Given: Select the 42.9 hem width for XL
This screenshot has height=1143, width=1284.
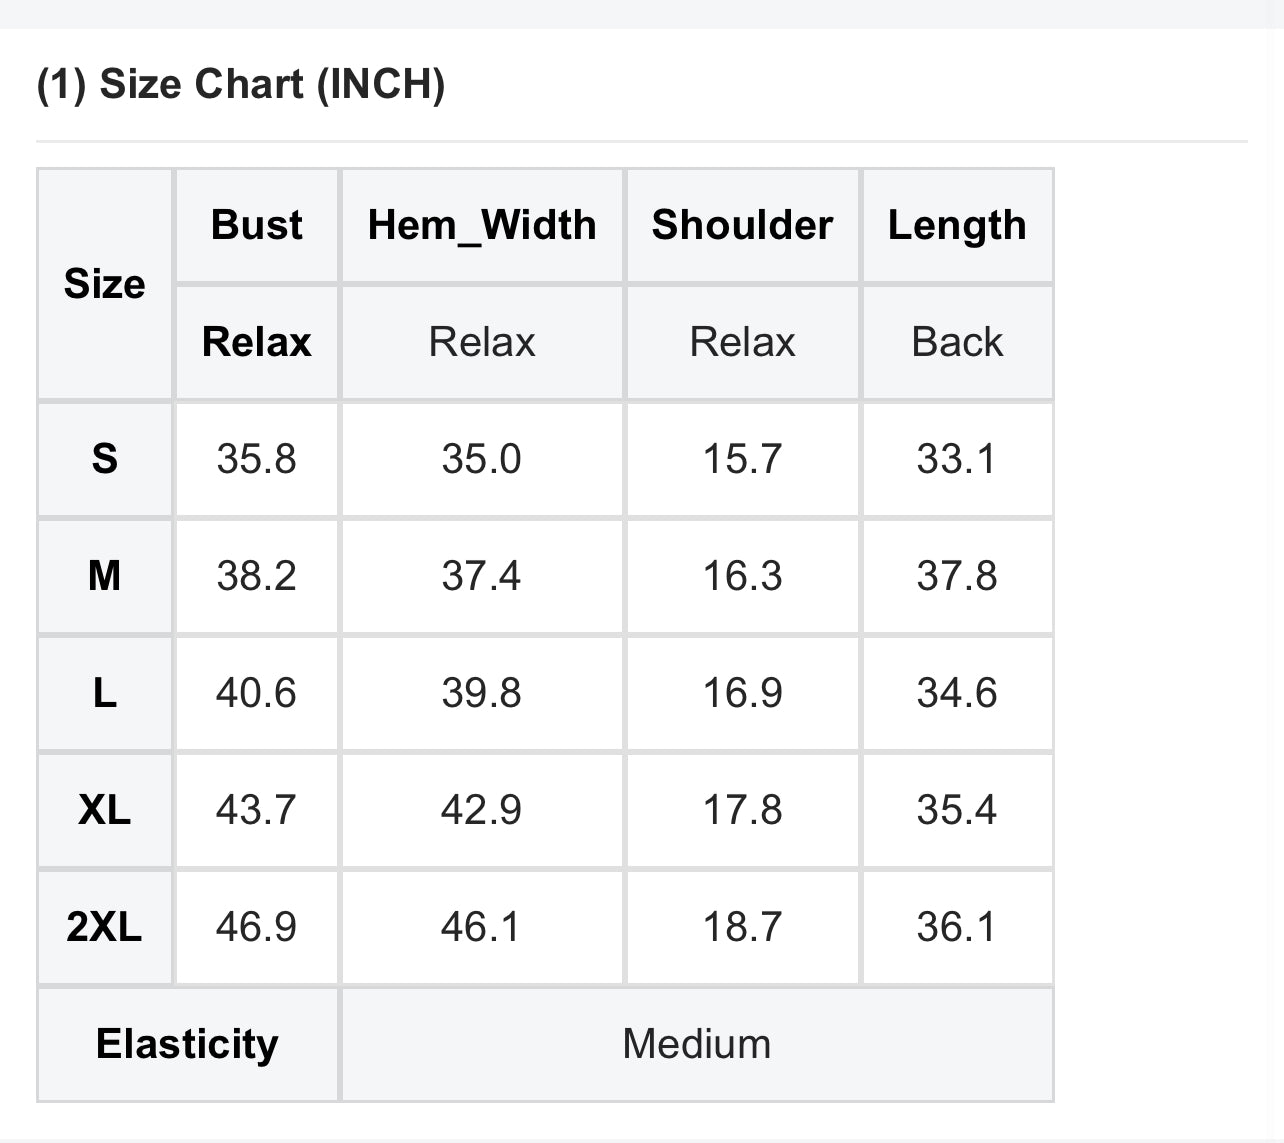Looking at the screenshot, I should click(482, 810).
